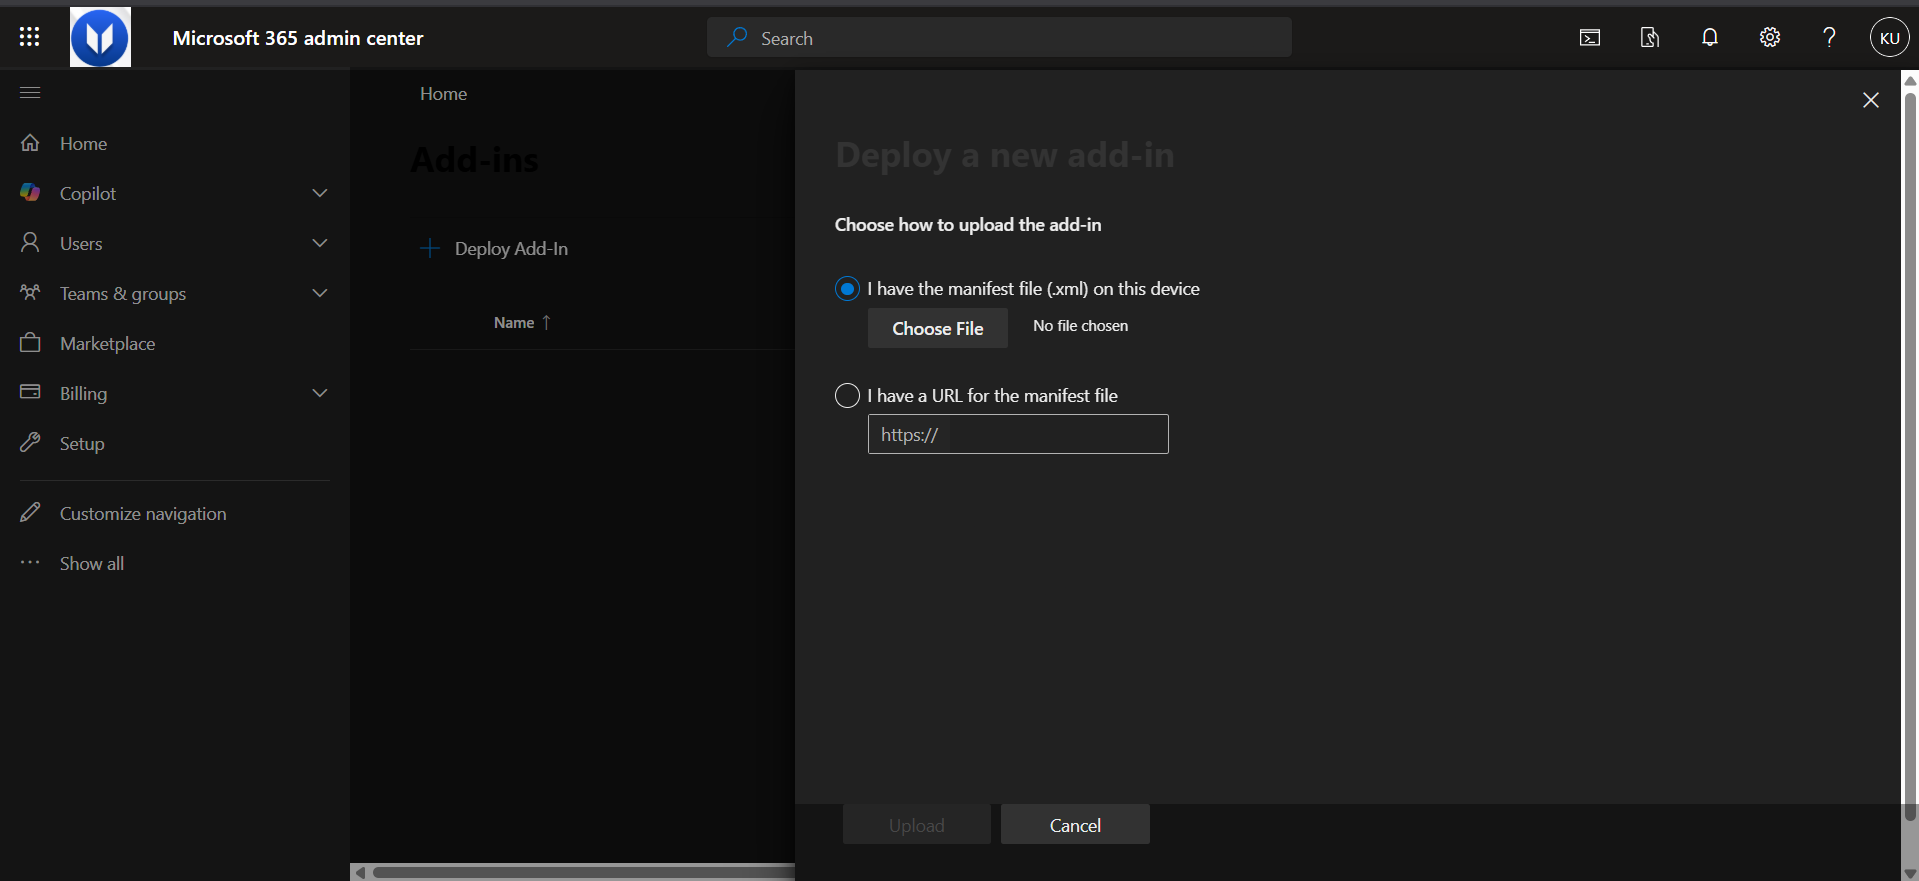Collapse the navigation menu hamburger icon
The height and width of the screenshot is (881, 1919).
coord(30,93)
